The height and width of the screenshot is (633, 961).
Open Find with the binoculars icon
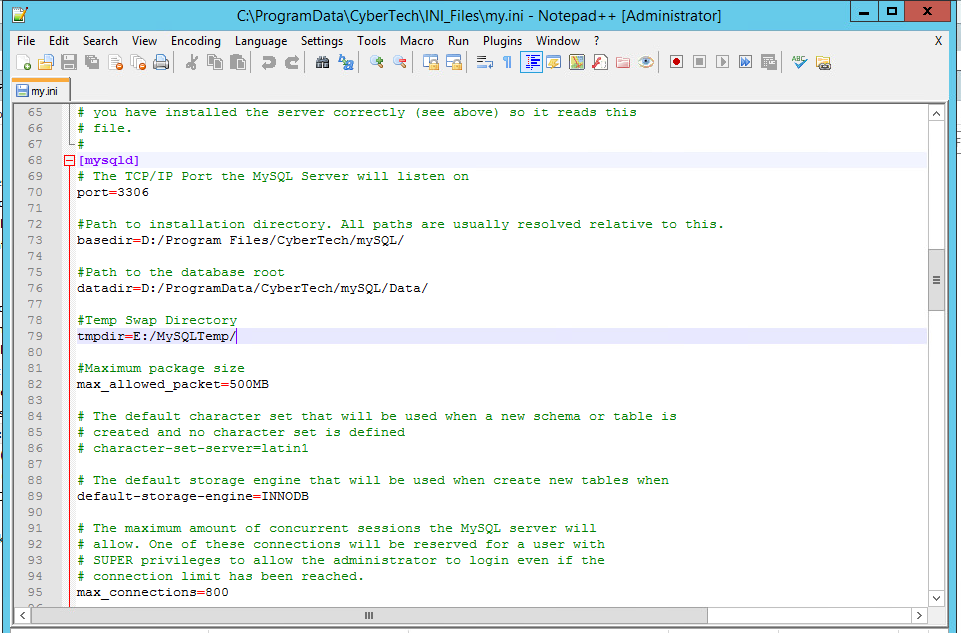(x=322, y=62)
